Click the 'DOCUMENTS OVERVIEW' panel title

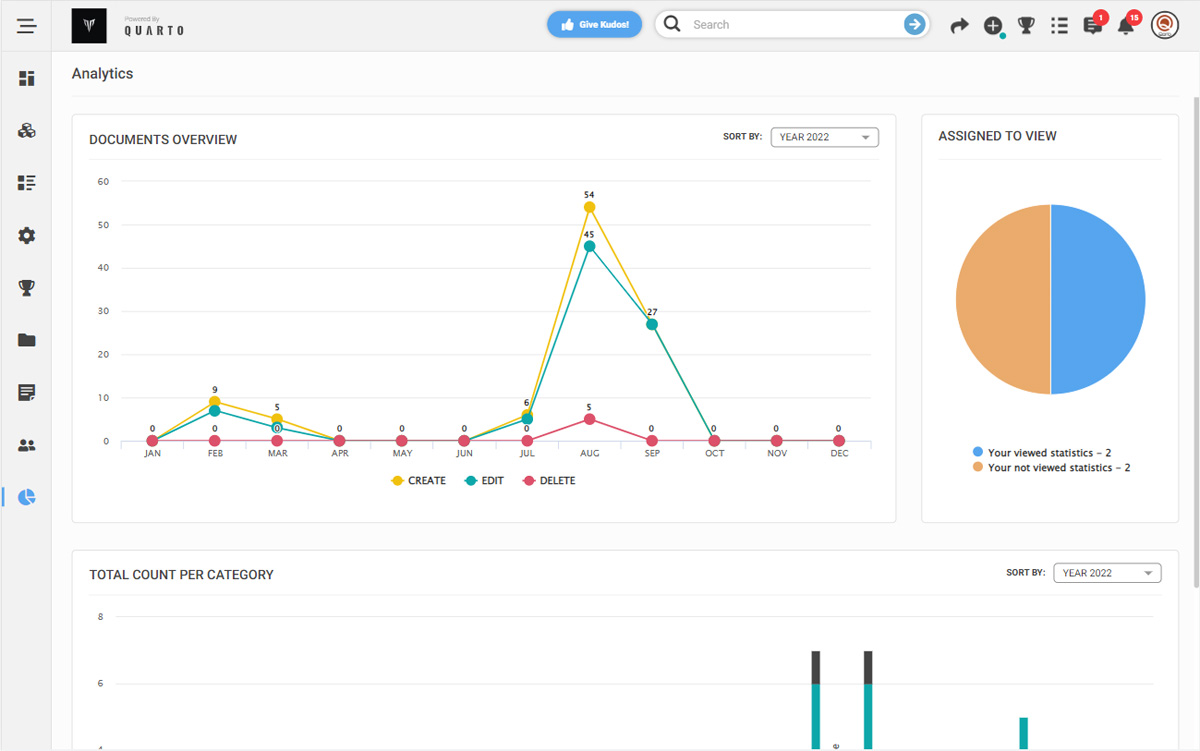pyautogui.click(x=163, y=140)
